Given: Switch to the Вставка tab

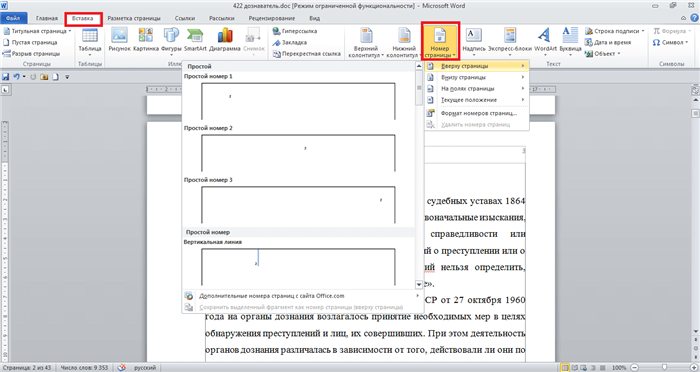Looking at the screenshot, I should tap(83, 18).
